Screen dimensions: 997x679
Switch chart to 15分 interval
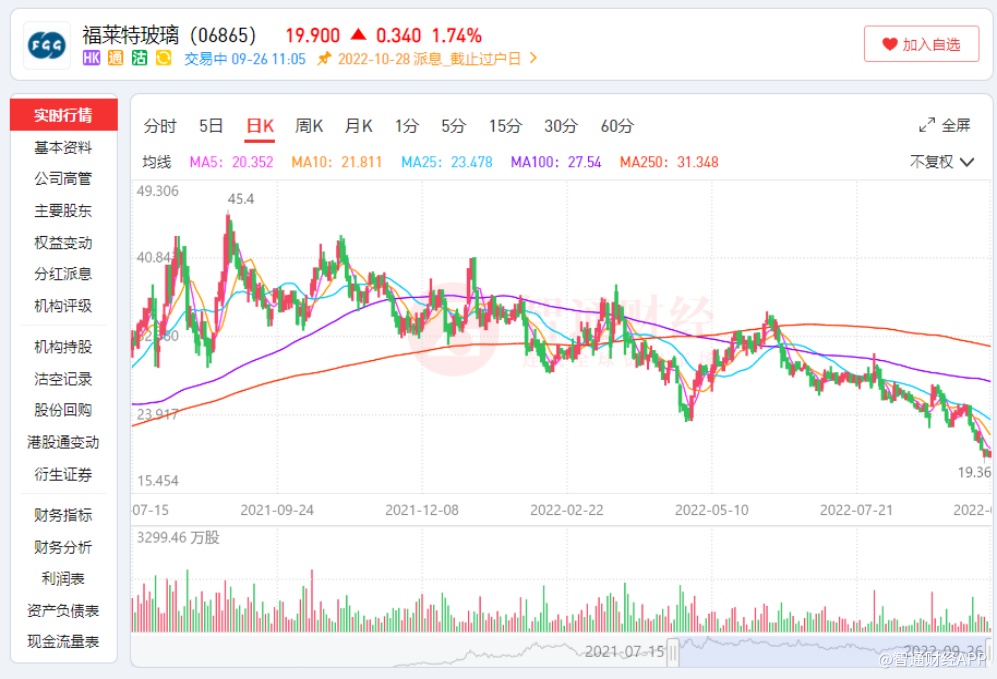pos(505,126)
